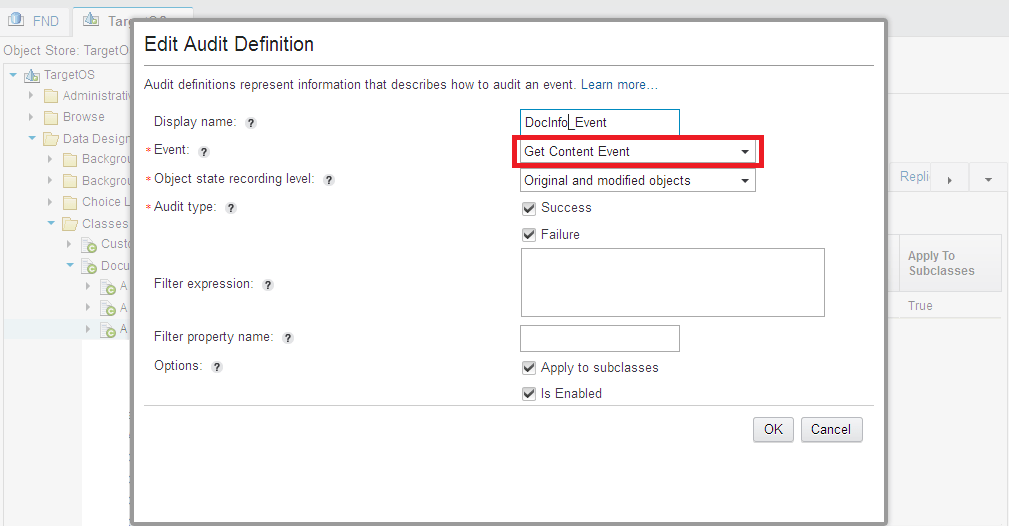Click help icon next to Audit type

(231, 208)
